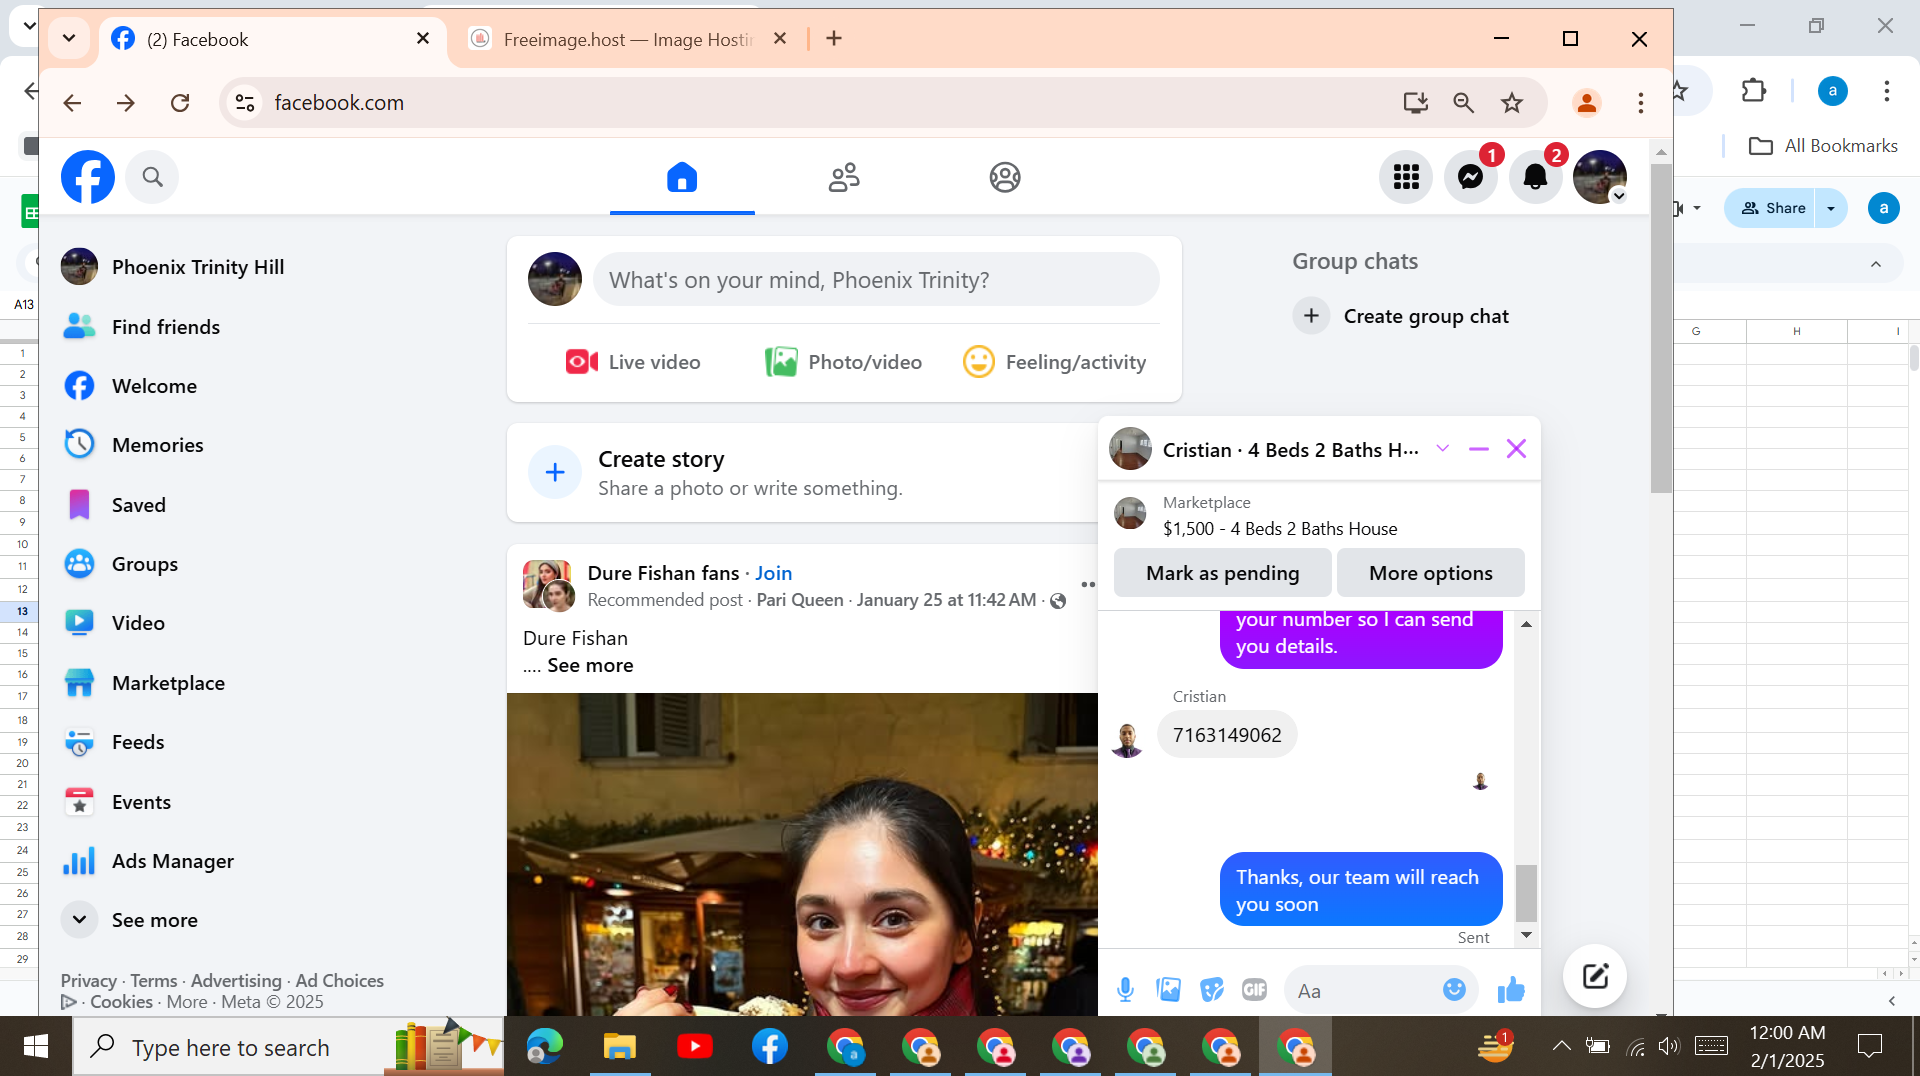Image resolution: width=1920 pixels, height=1076 pixels.
Task: Open the Windows Start menu
Action: tap(36, 1047)
